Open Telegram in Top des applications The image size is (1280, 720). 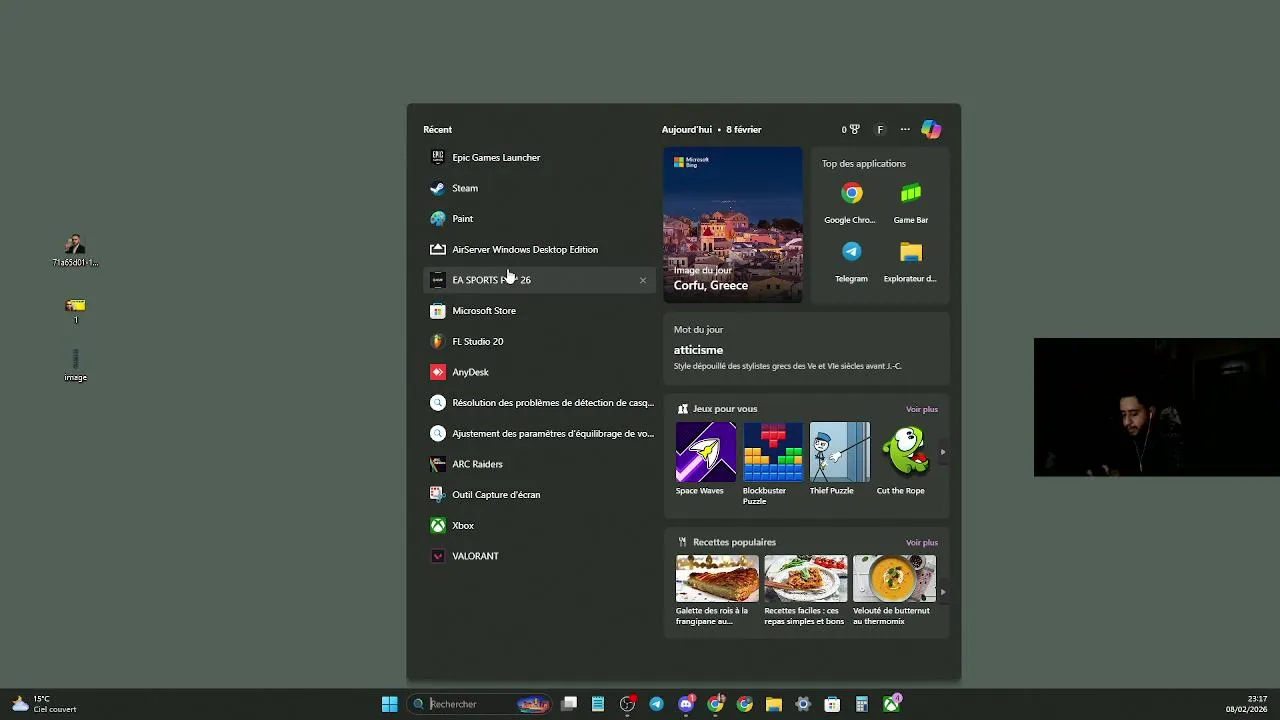coord(851,261)
